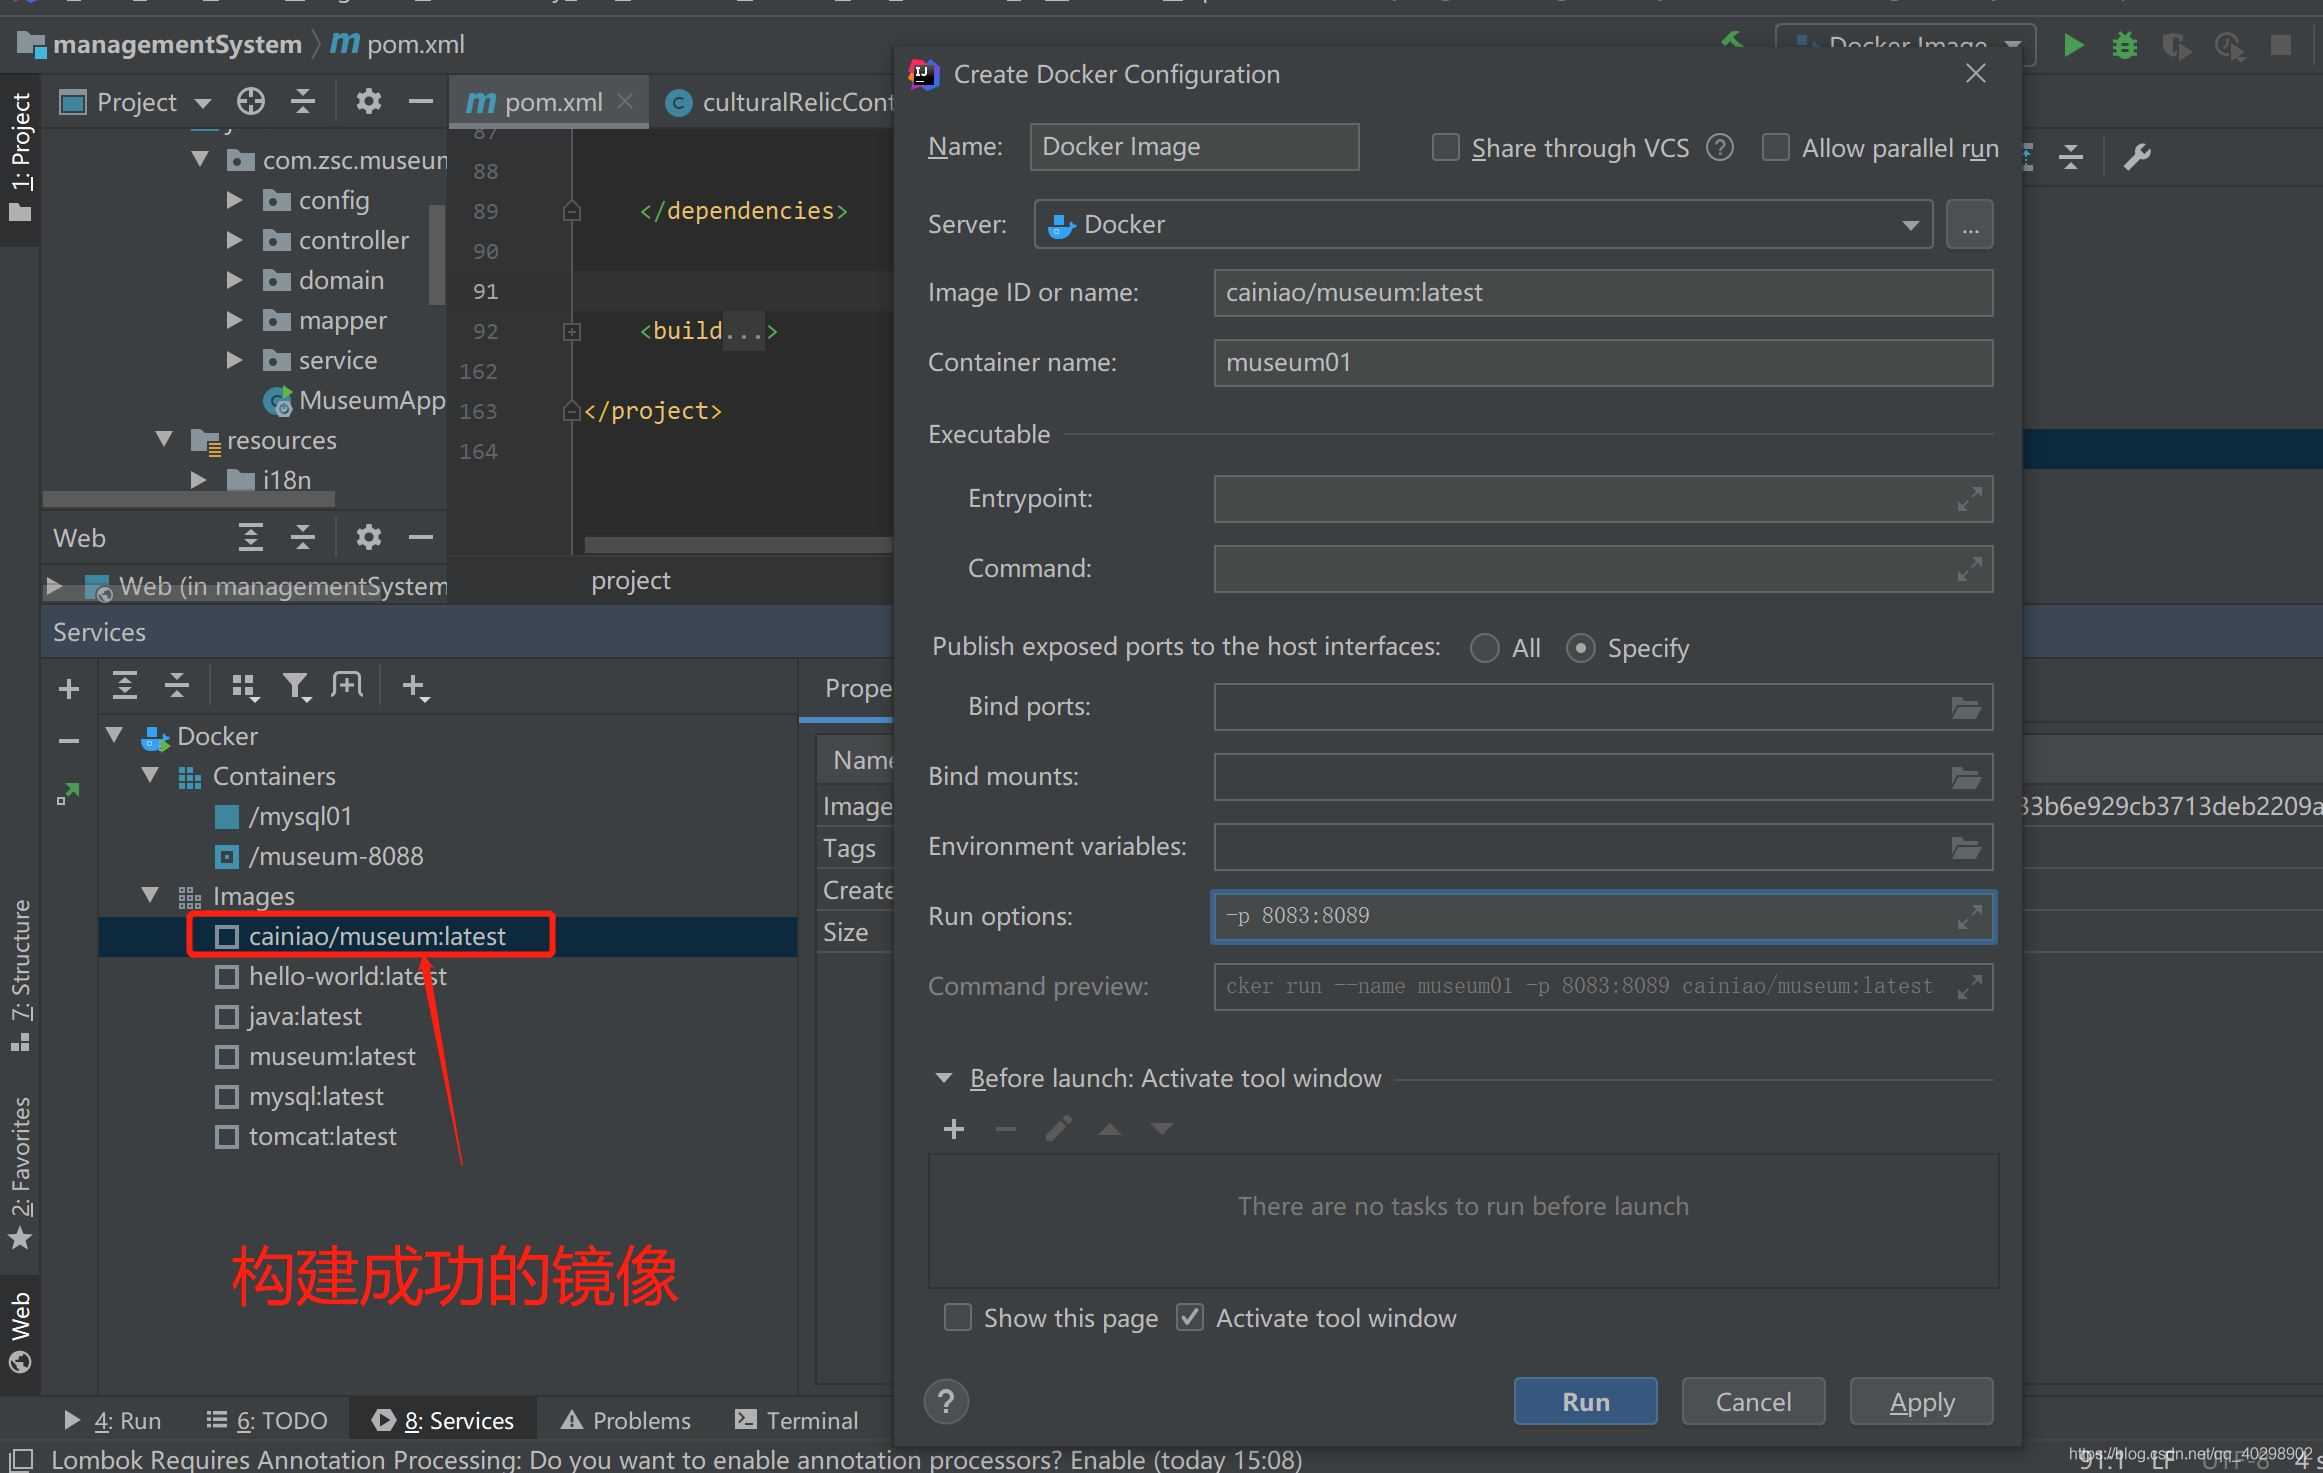Click the add service plus icon

click(66, 686)
